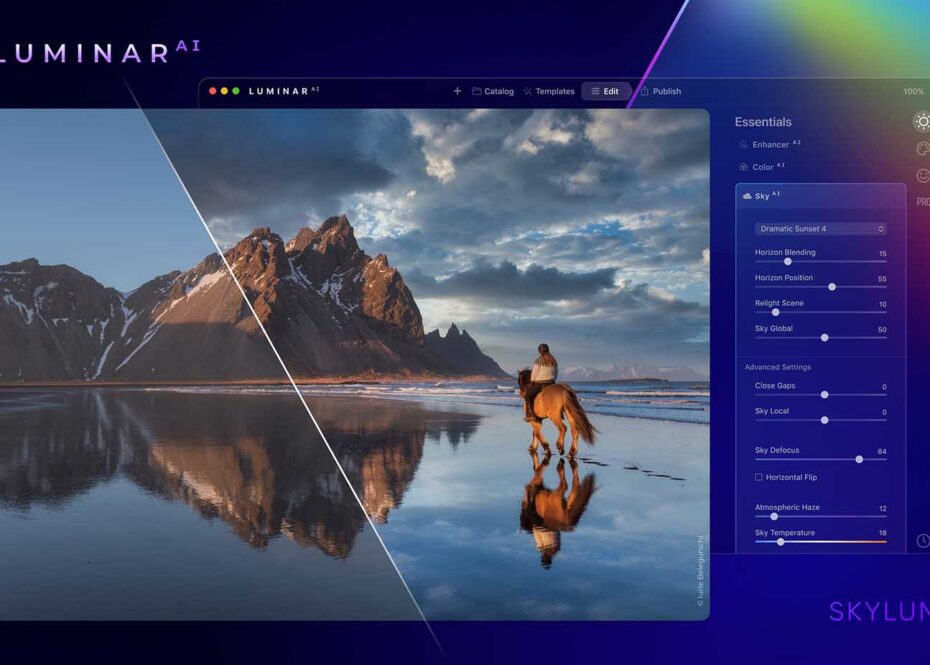This screenshot has width=930, height=665.
Task: Click the Sky Global slider
Action: click(x=821, y=338)
